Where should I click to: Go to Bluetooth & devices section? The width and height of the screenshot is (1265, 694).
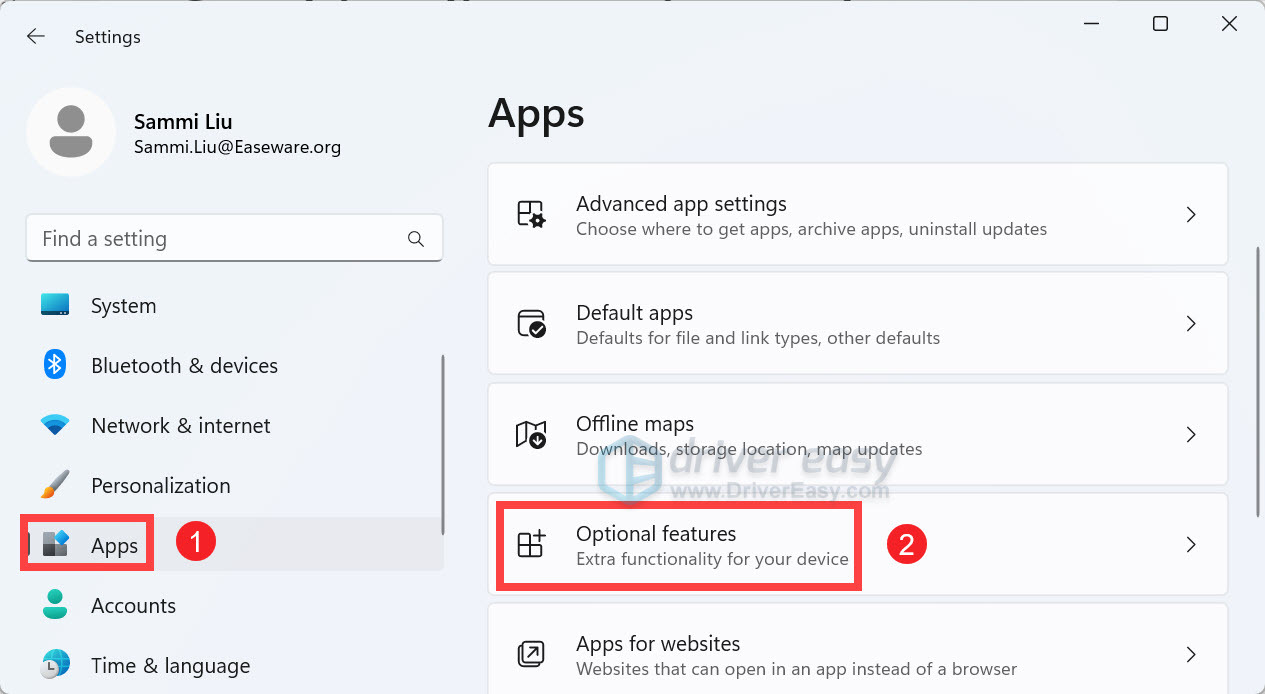click(184, 365)
